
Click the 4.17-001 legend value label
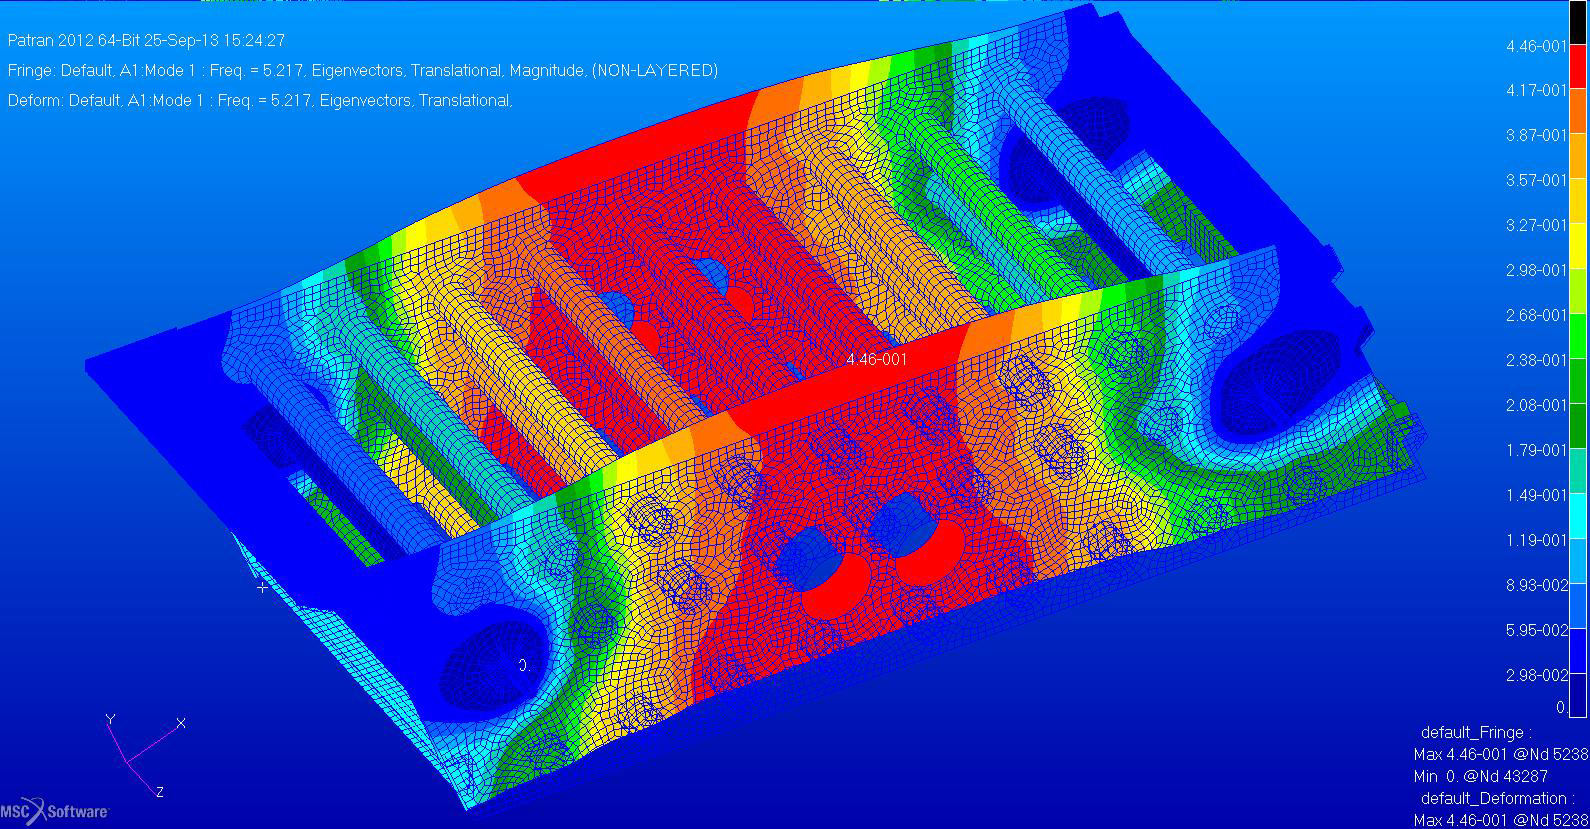[x=1536, y=91]
